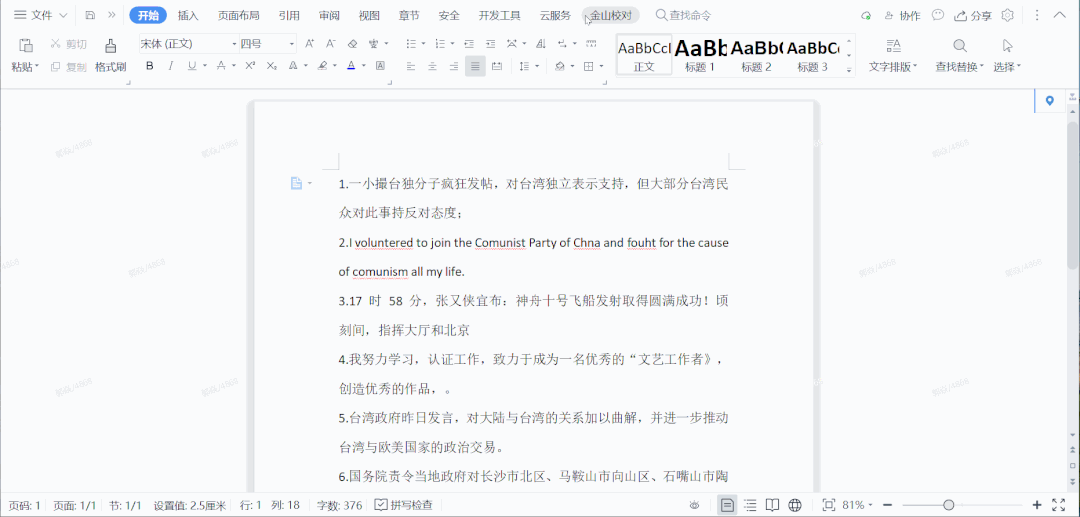Open the 审阅 tab
This screenshot has width=1080, height=517.
click(x=329, y=15)
